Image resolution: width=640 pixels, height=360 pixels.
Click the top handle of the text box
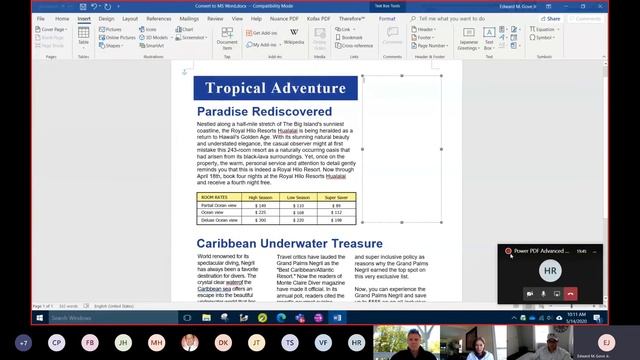pyautogui.click(x=402, y=76)
